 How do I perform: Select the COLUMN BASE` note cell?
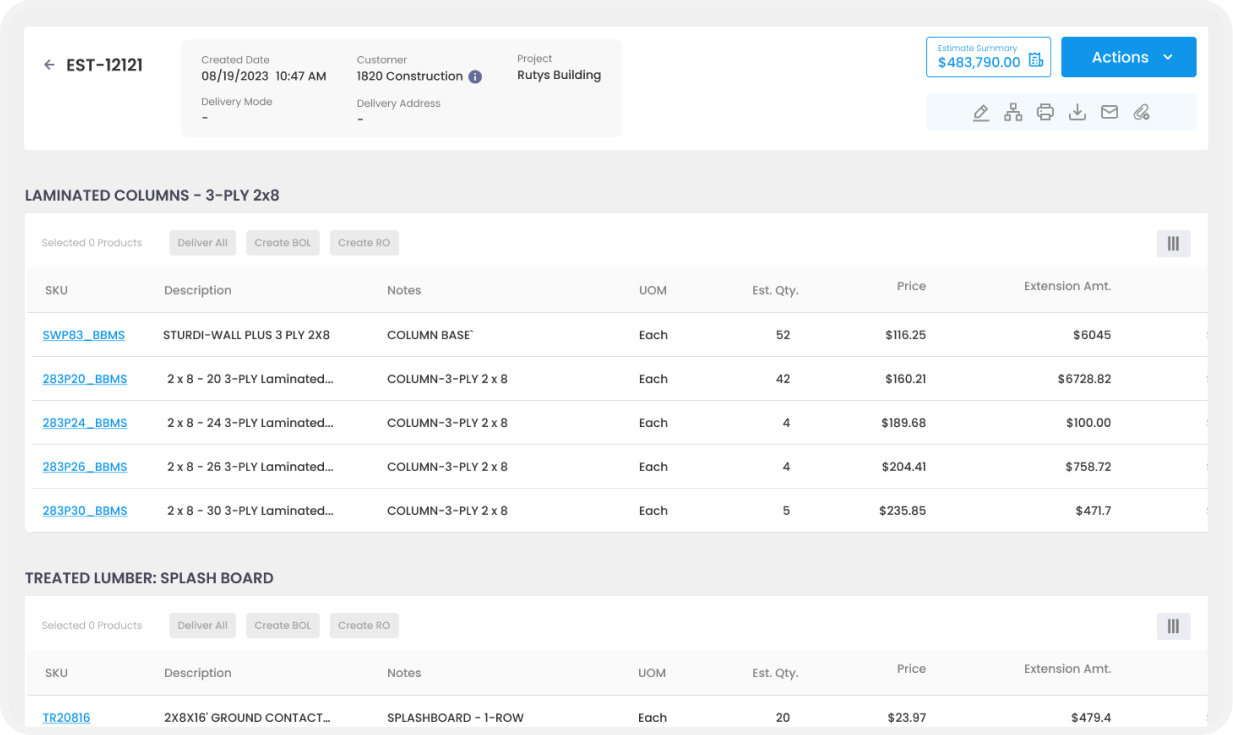430,335
